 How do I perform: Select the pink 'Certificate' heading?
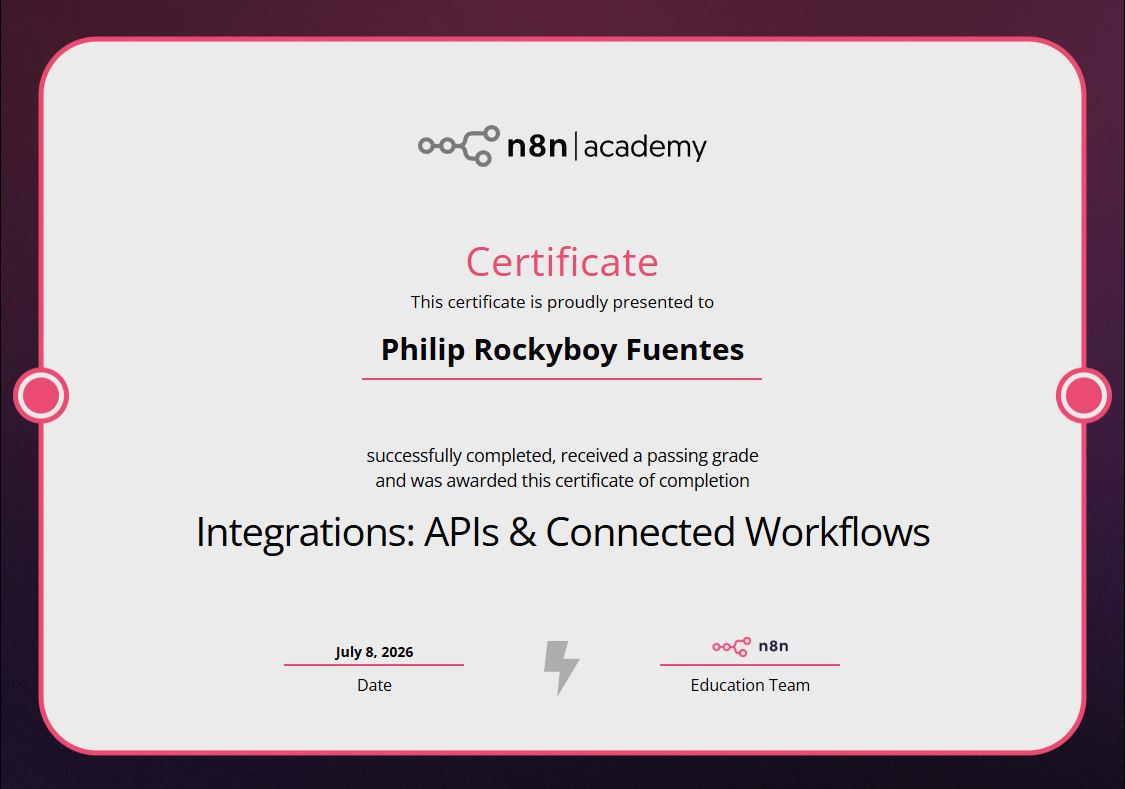pos(562,262)
